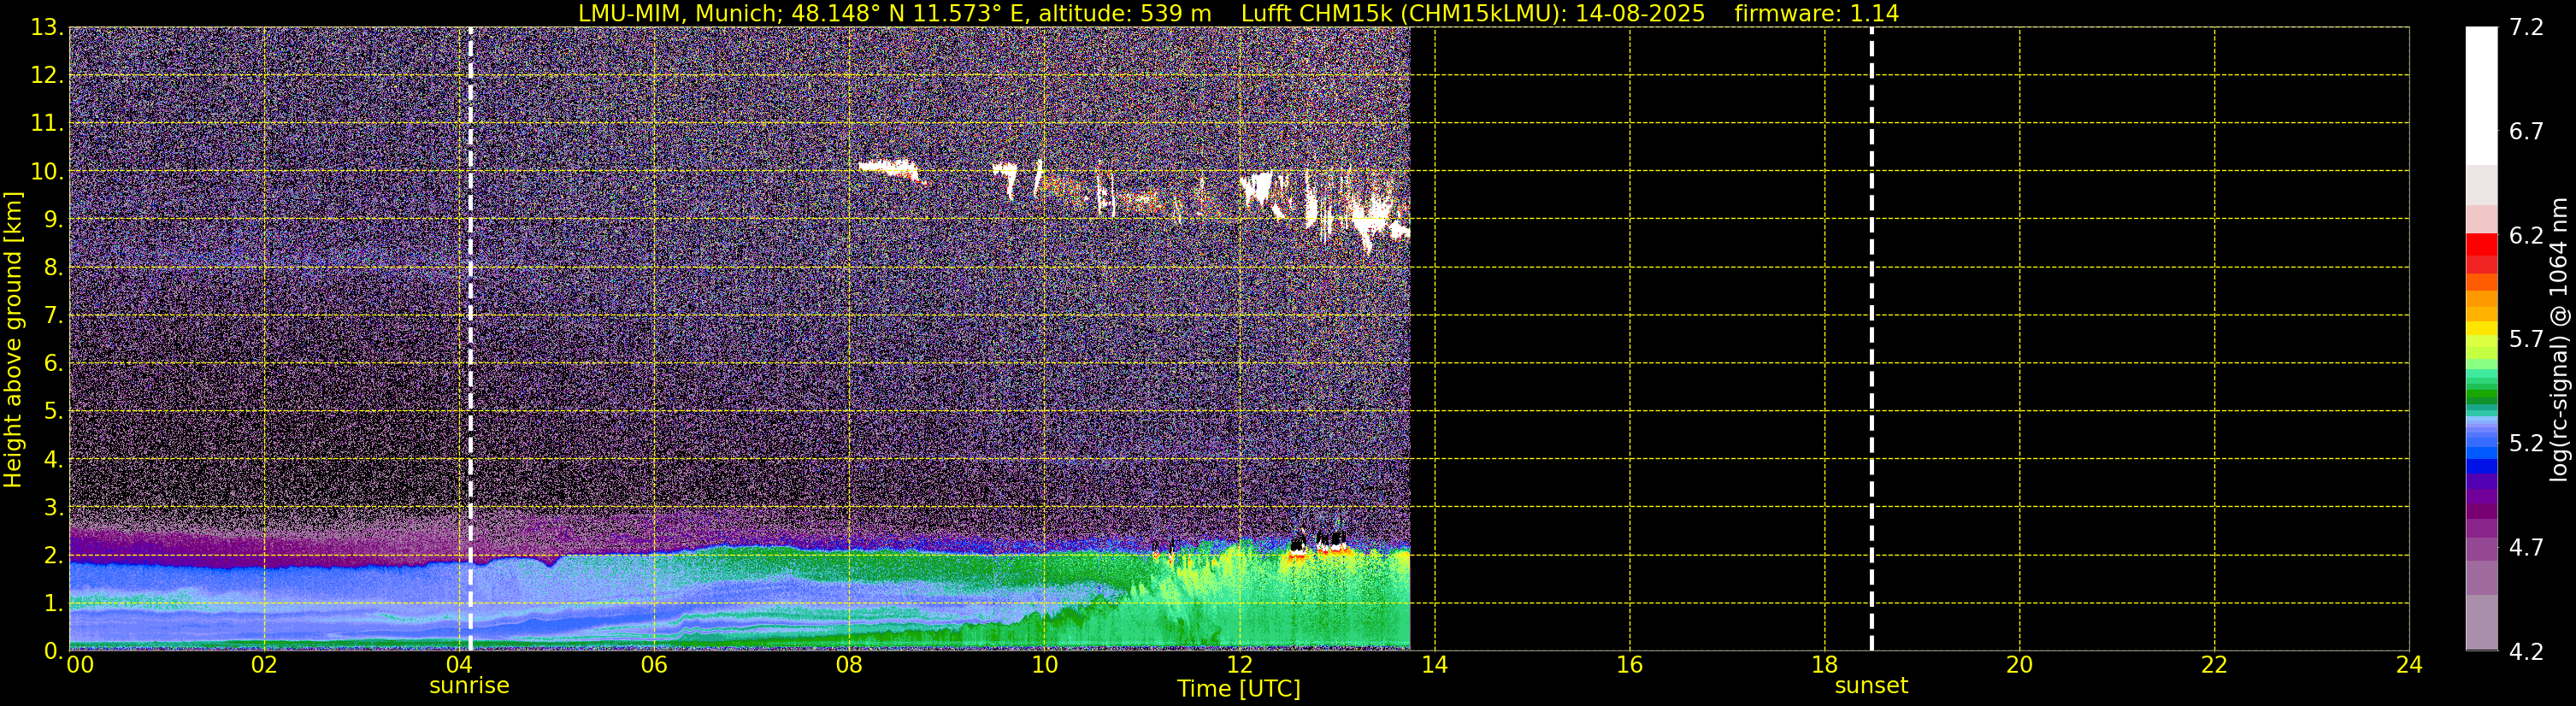The width and height of the screenshot is (2576, 706).
Task: Click colorbar tick value '4.2'
Action: 2526,651
